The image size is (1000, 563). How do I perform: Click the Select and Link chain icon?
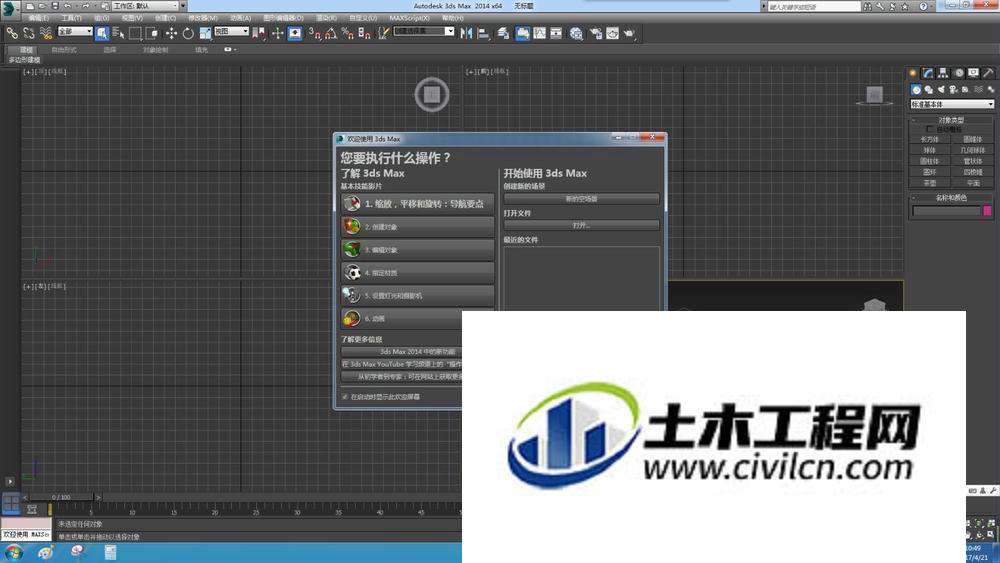coord(12,33)
